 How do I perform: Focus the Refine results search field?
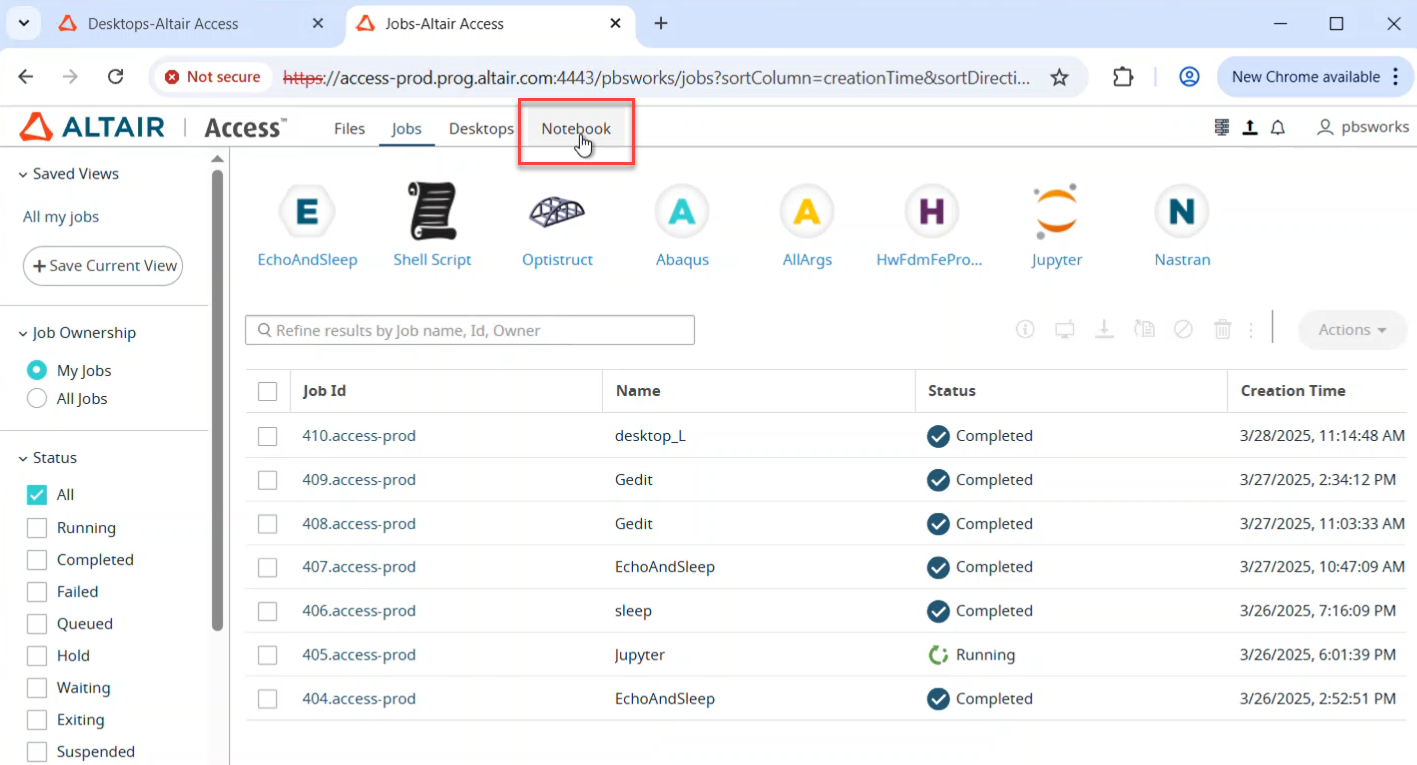(470, 330)
